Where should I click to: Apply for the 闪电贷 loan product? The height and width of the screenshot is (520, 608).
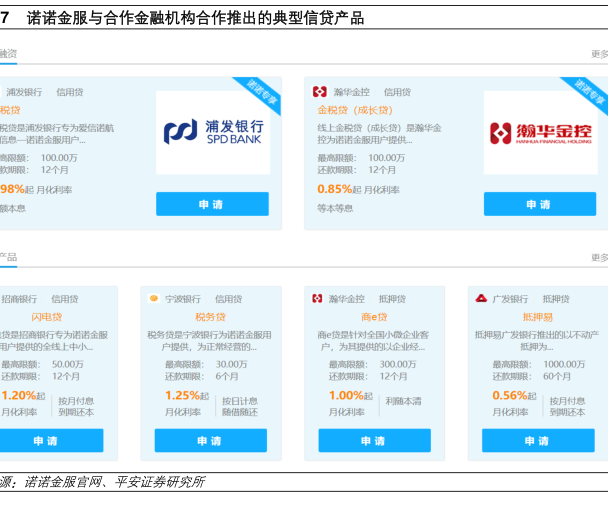click(x=46, y=441)
